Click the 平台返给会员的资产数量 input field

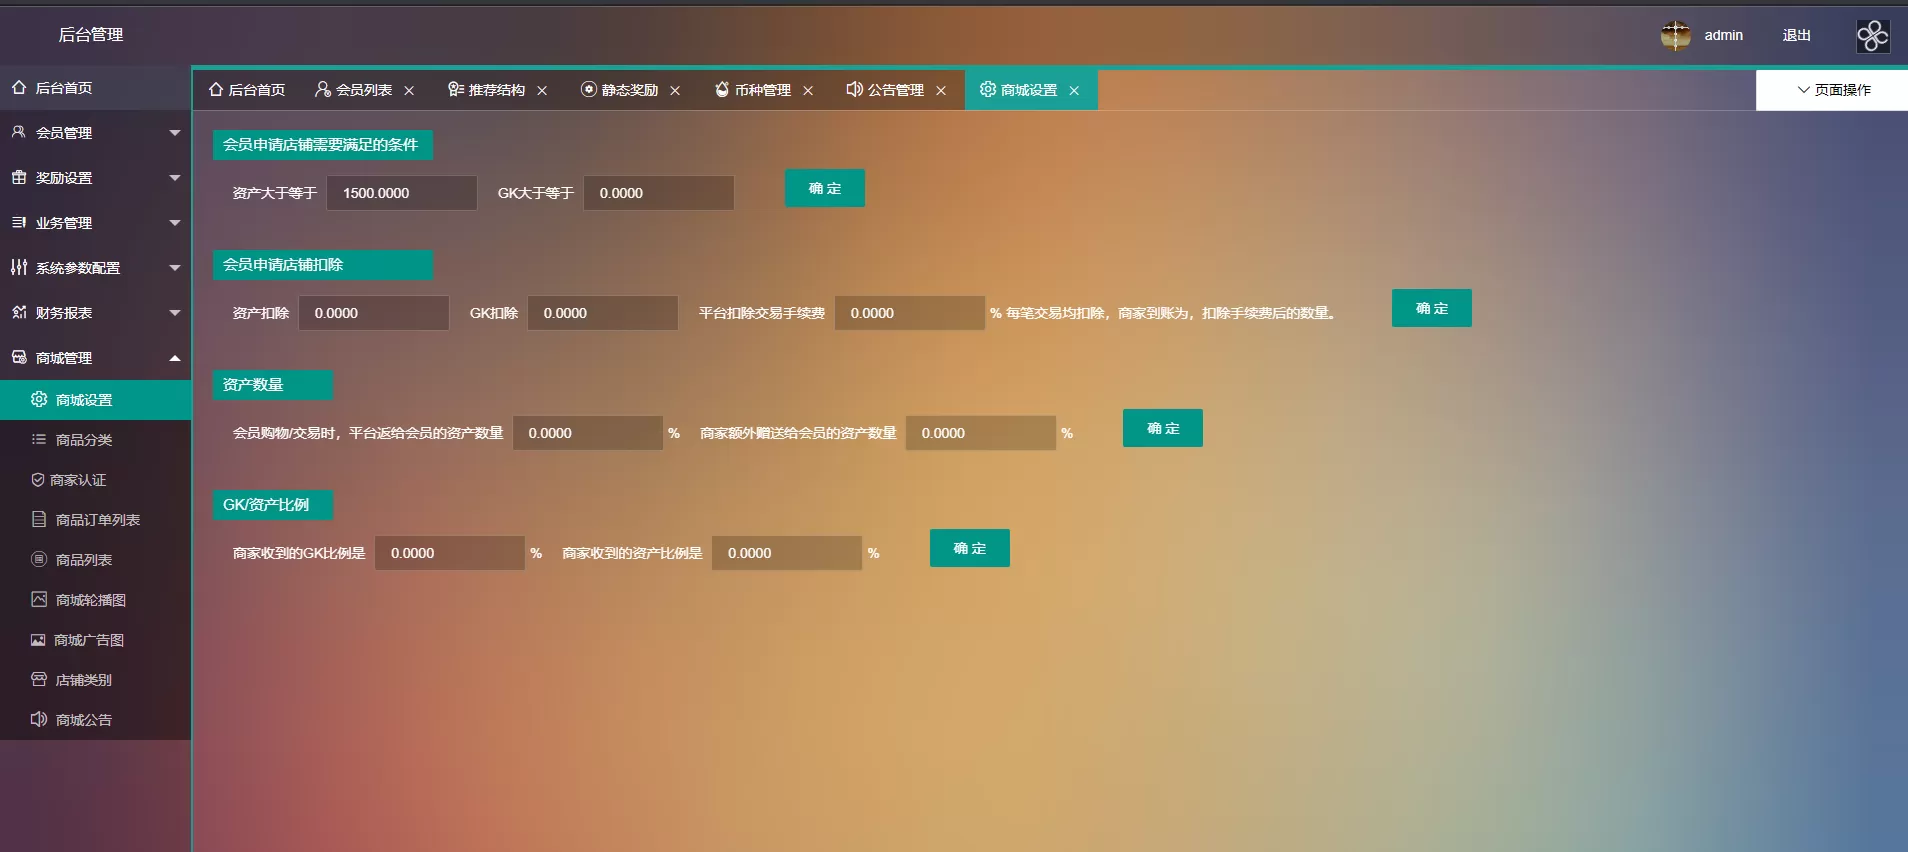click(588, 433)
